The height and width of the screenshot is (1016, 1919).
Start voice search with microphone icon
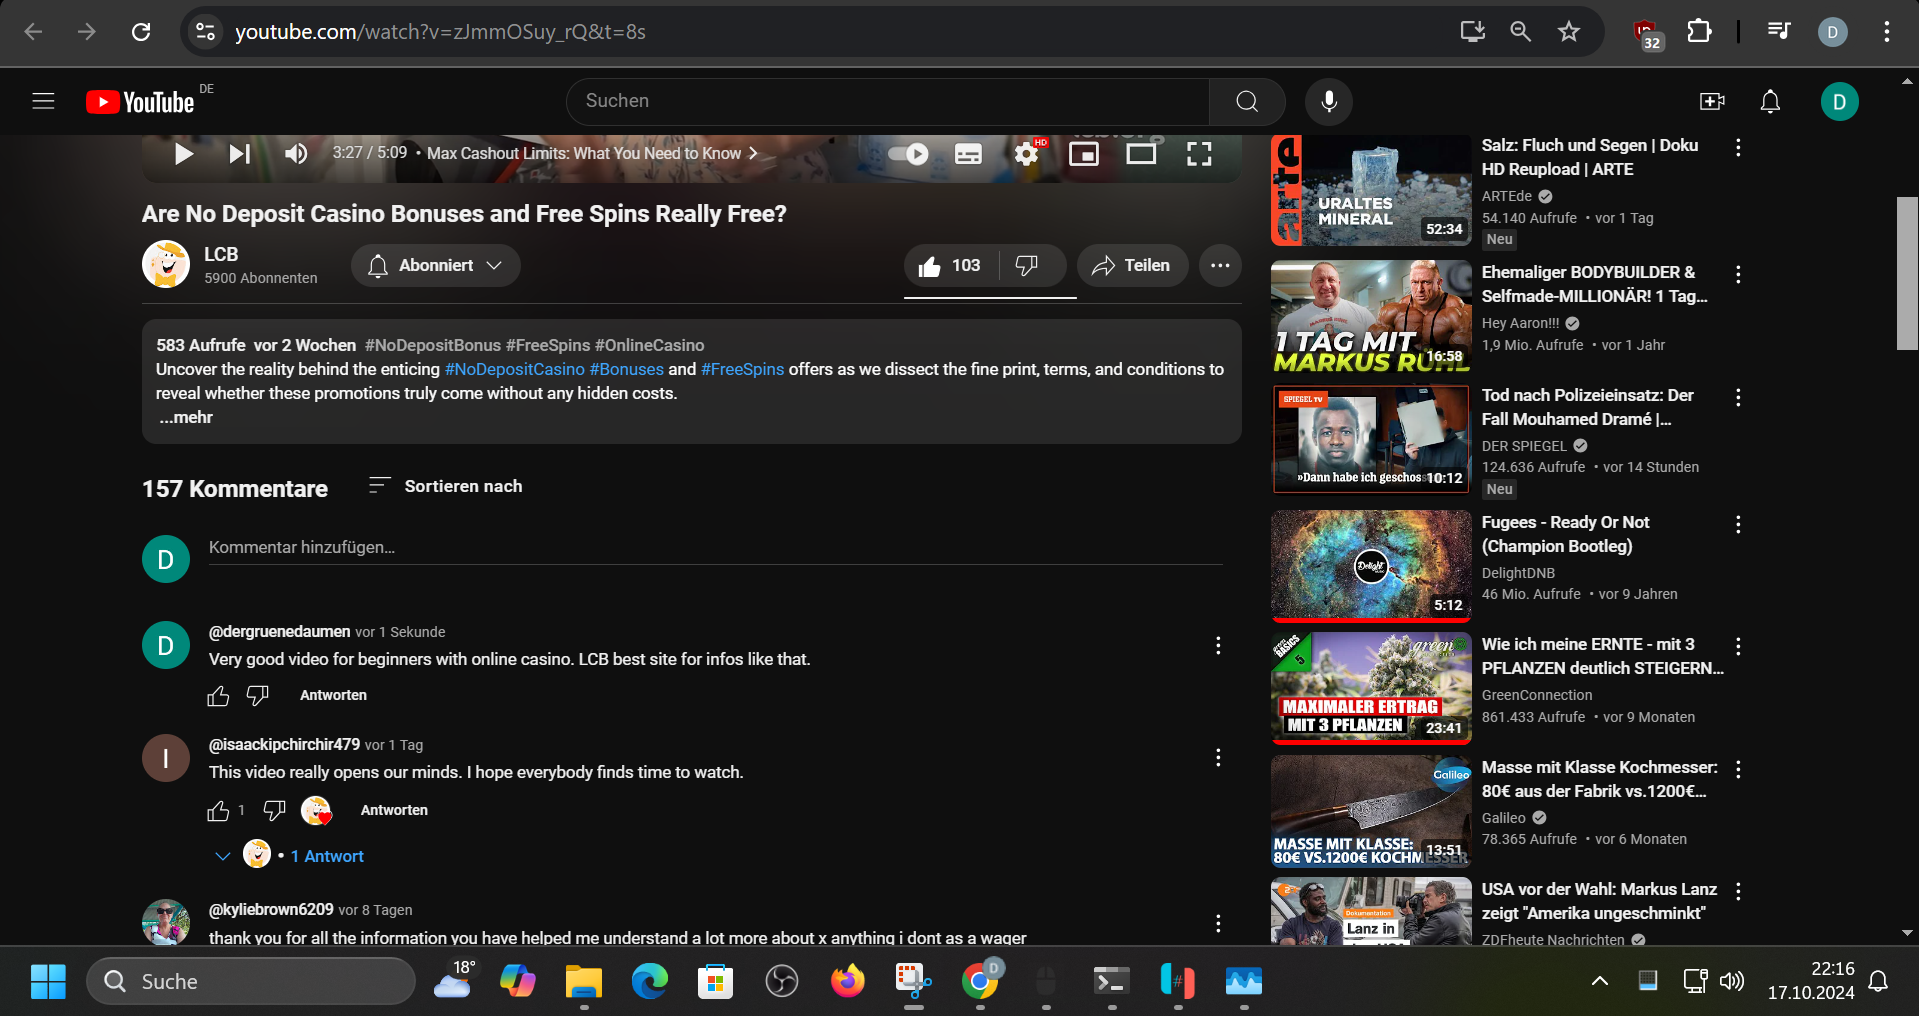click(1329, 101)
